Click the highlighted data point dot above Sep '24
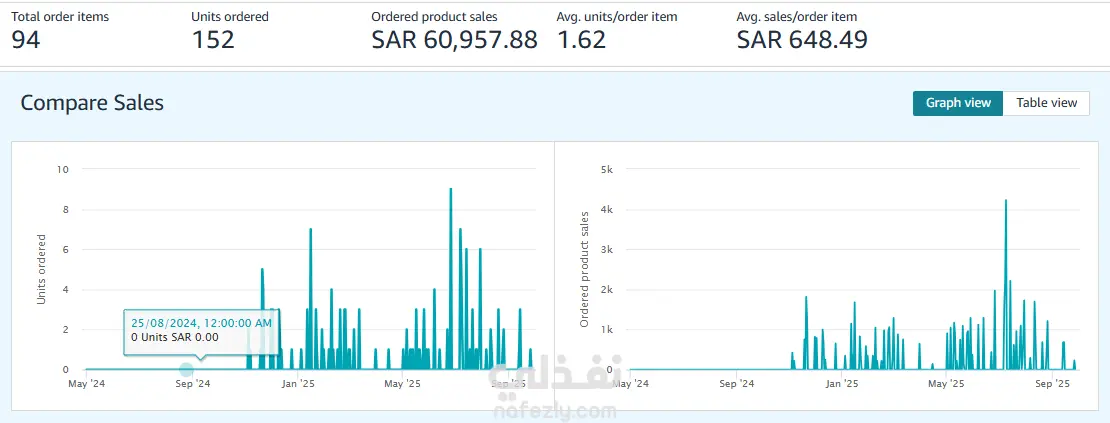1110x423 pixels. 187,369
